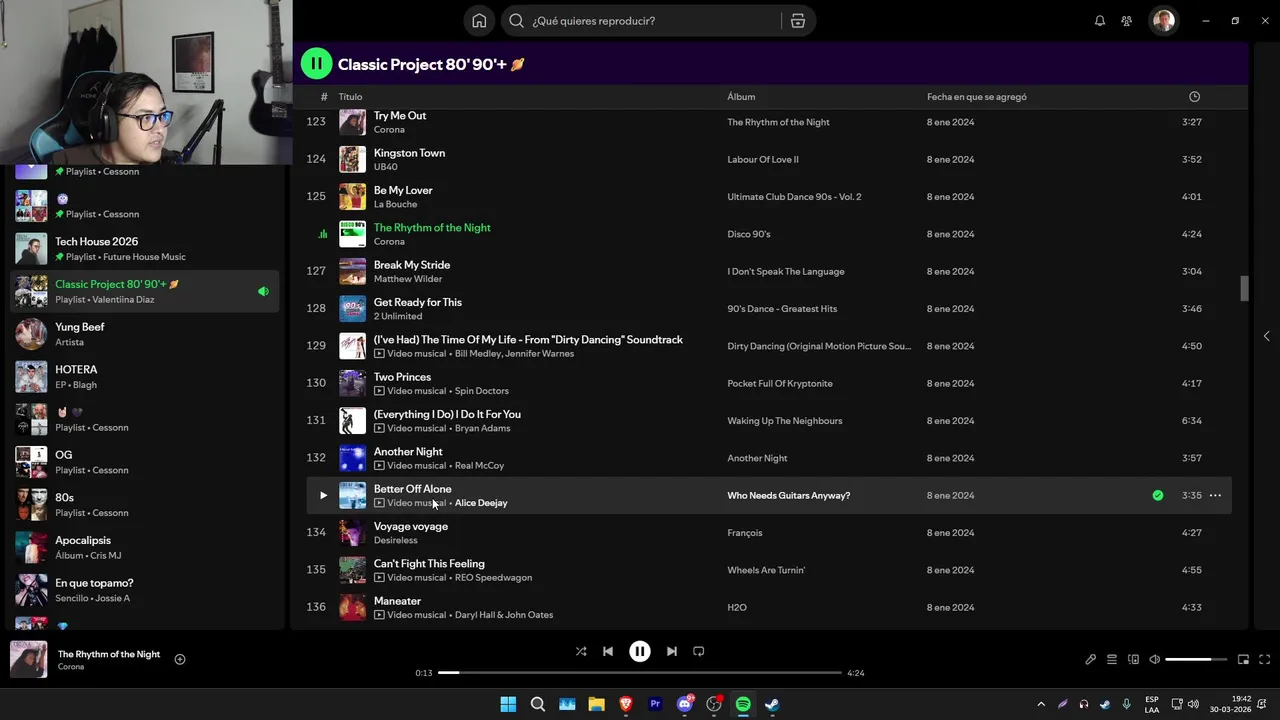Open artist link Daryl Hall & John Oates

tap(504, 615)
